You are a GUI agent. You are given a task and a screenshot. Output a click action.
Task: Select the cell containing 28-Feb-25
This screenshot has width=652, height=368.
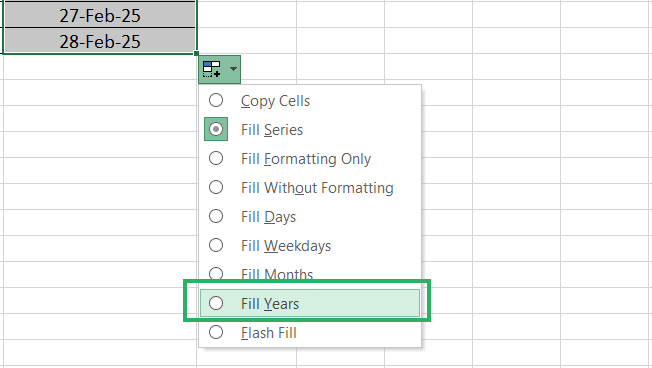(x=100, y=42)
